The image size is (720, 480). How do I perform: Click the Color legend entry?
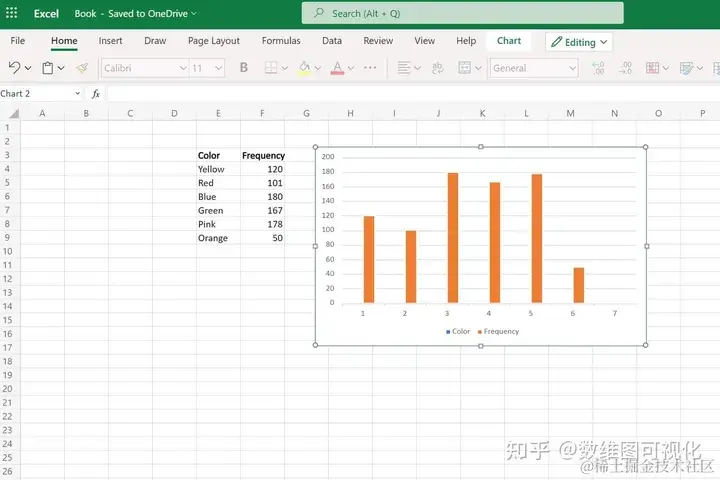(x=458, y=331)
